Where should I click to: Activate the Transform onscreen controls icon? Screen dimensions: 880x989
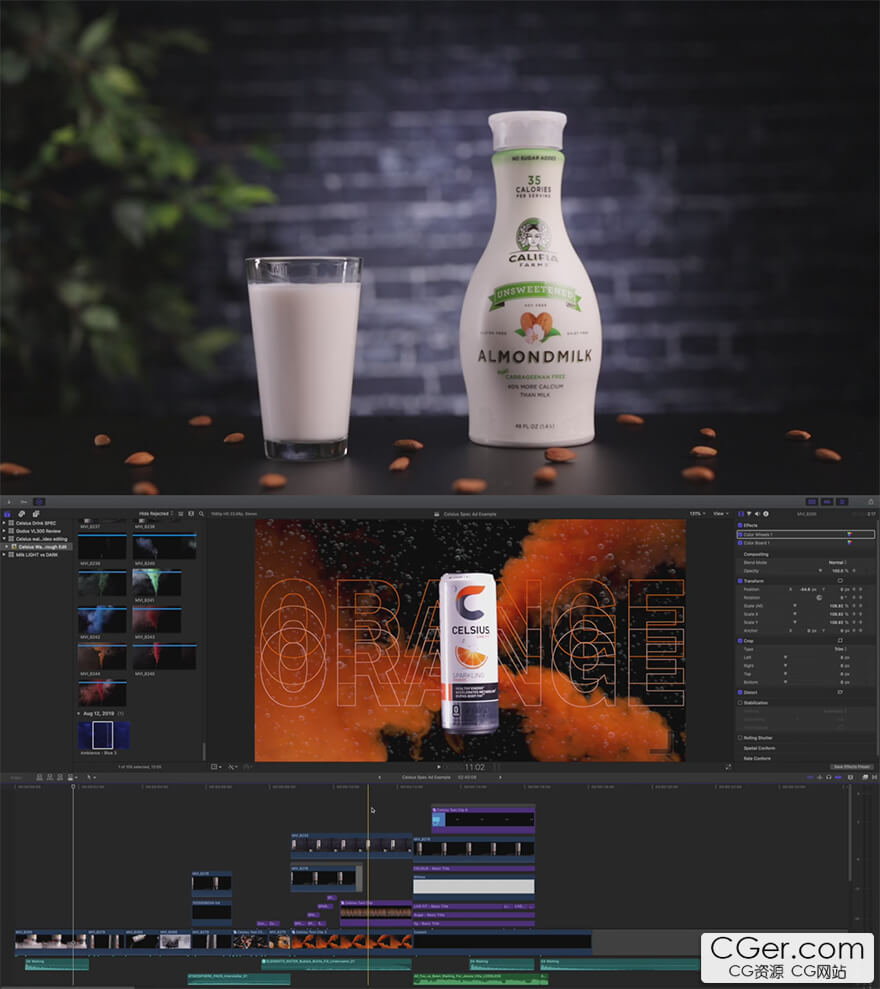tap(840, 580)
